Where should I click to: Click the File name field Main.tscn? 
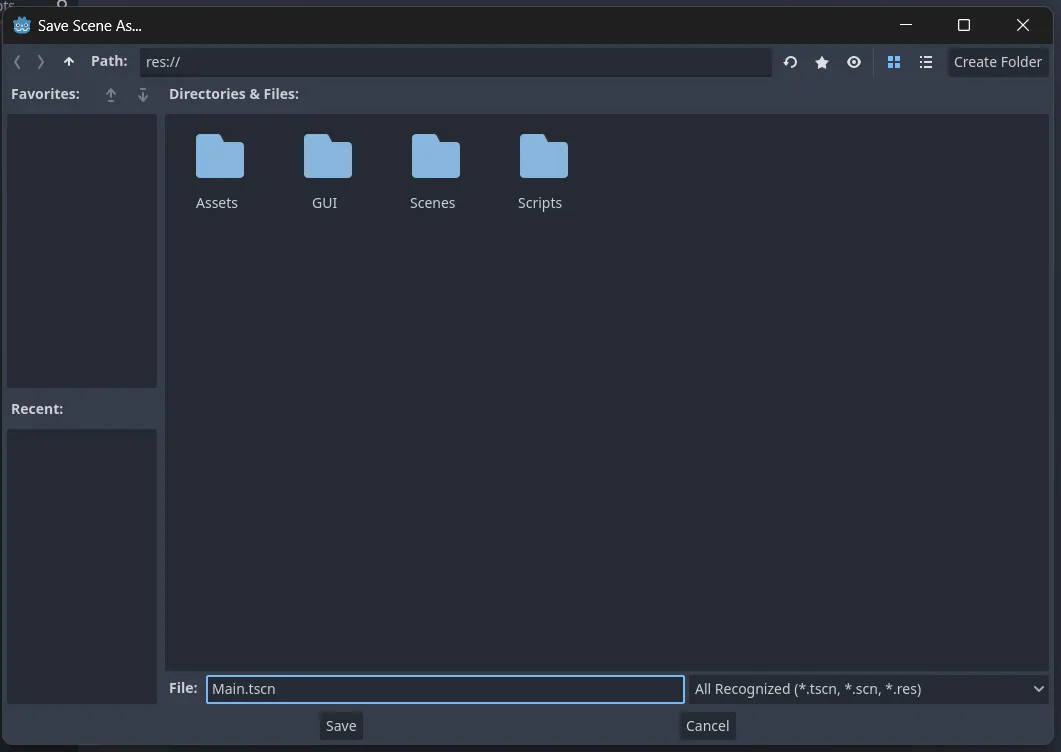coord(445,689)
